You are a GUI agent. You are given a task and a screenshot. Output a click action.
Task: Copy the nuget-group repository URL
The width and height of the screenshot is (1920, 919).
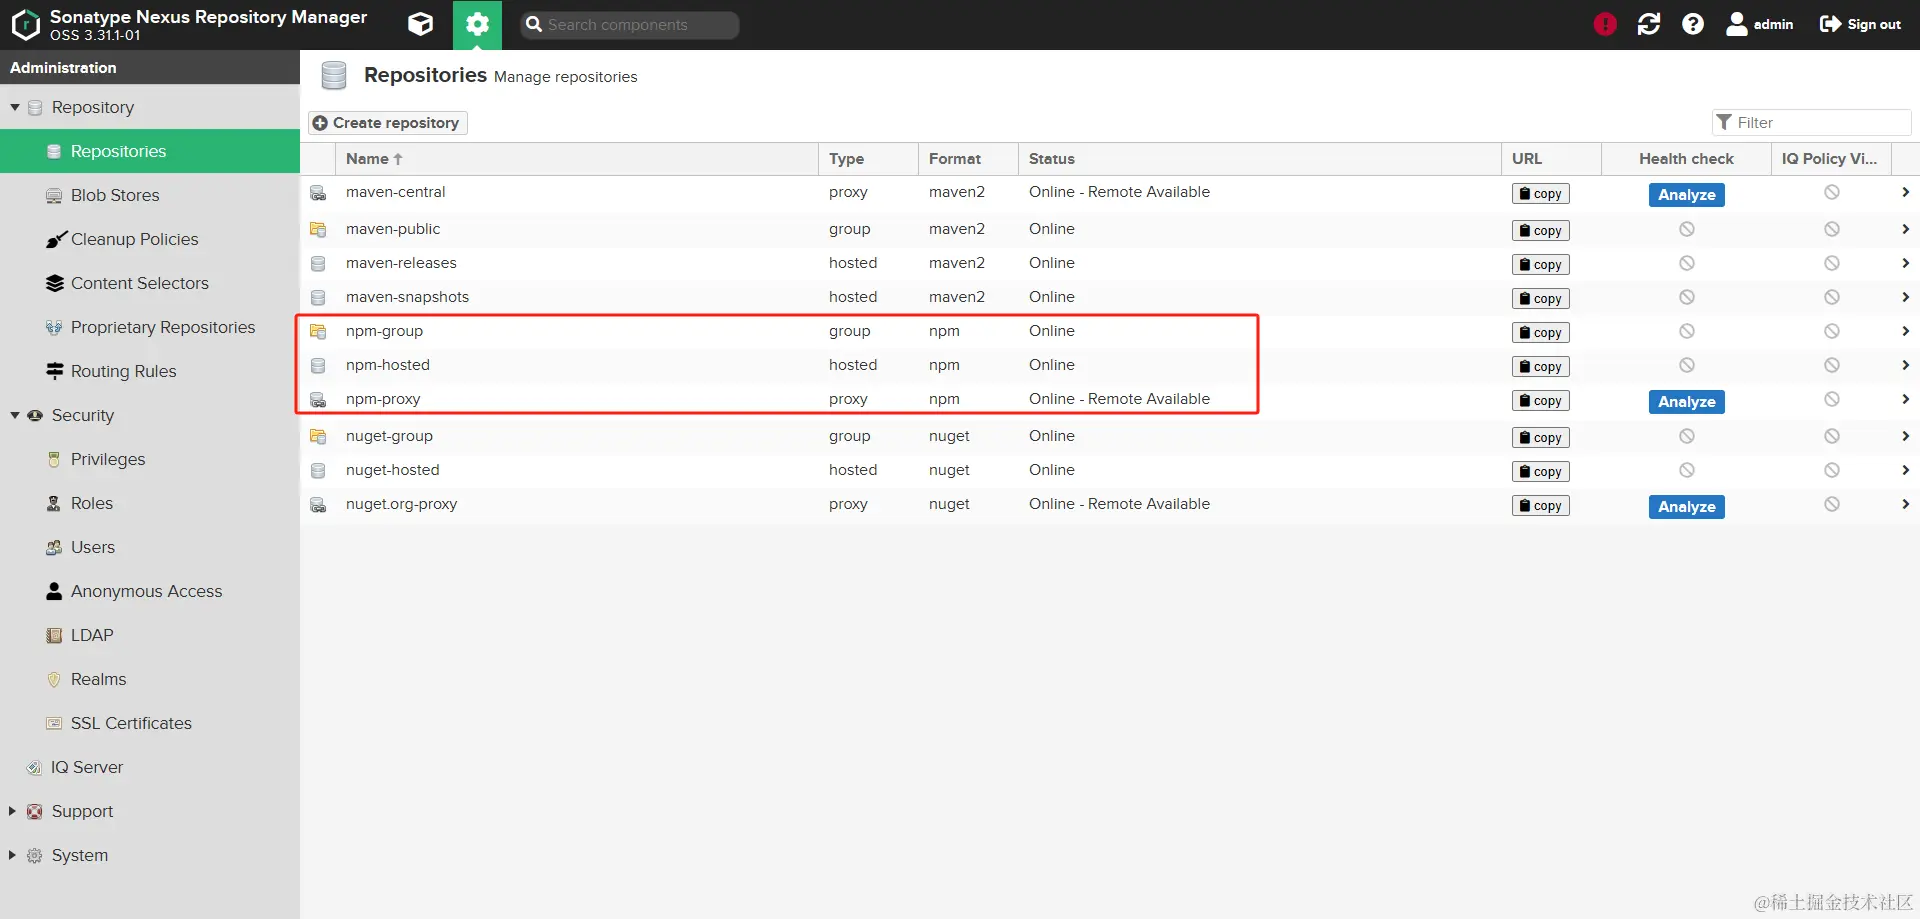[x=1540, y=438]
